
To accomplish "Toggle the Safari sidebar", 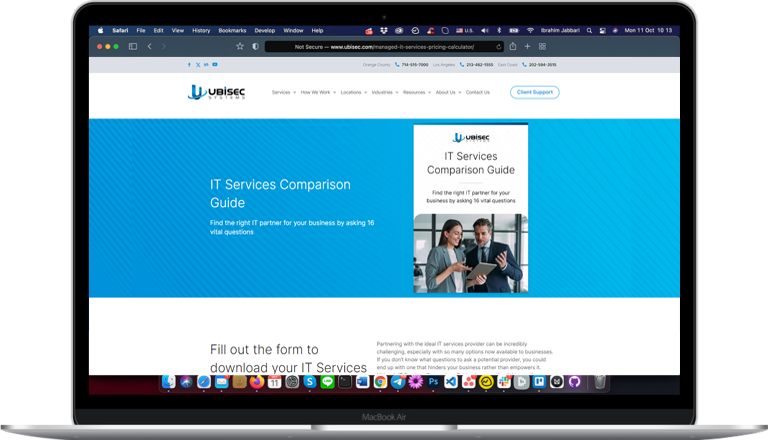I will click(x=133, y=47).
